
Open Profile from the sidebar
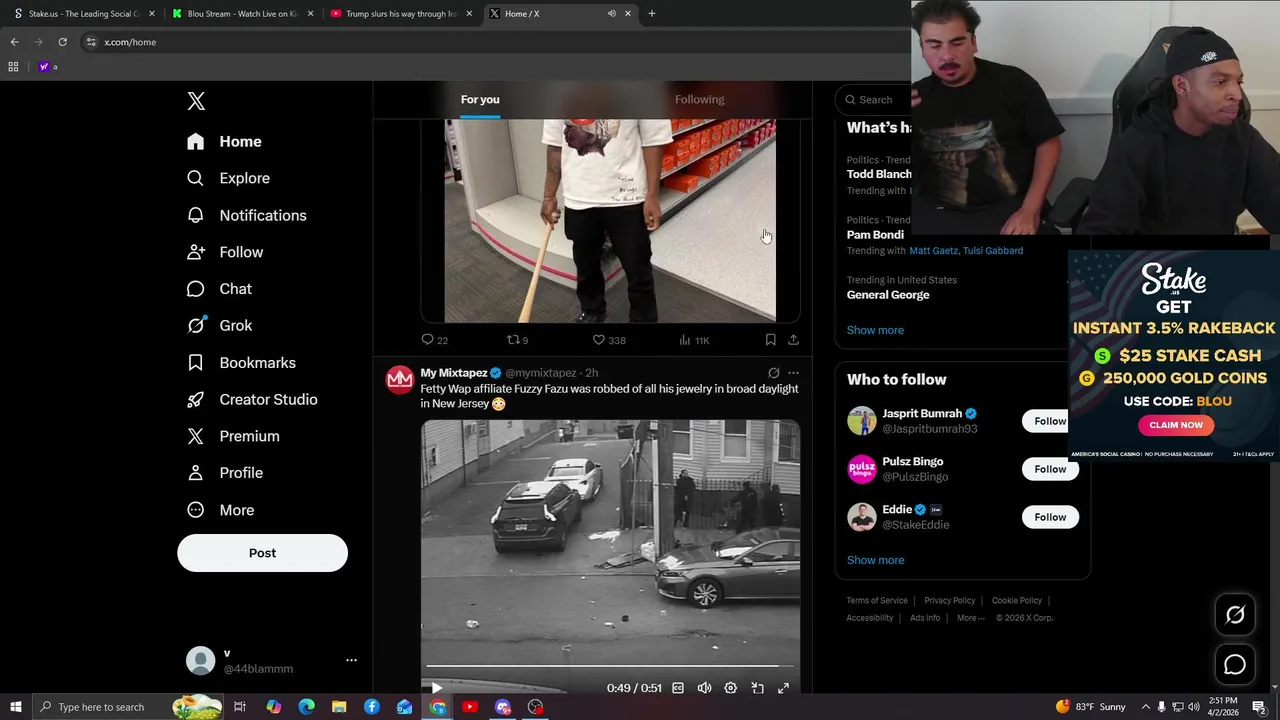(225, 473)
